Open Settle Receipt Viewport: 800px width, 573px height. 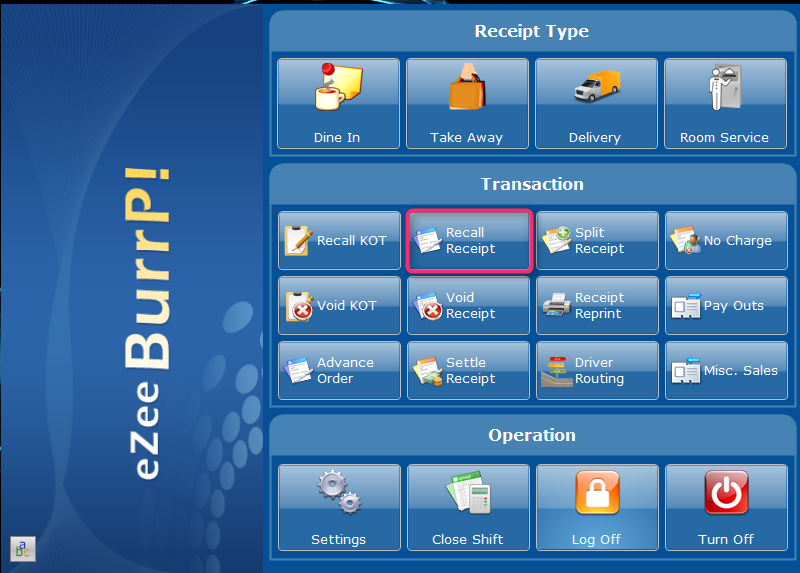coord(468,370)
